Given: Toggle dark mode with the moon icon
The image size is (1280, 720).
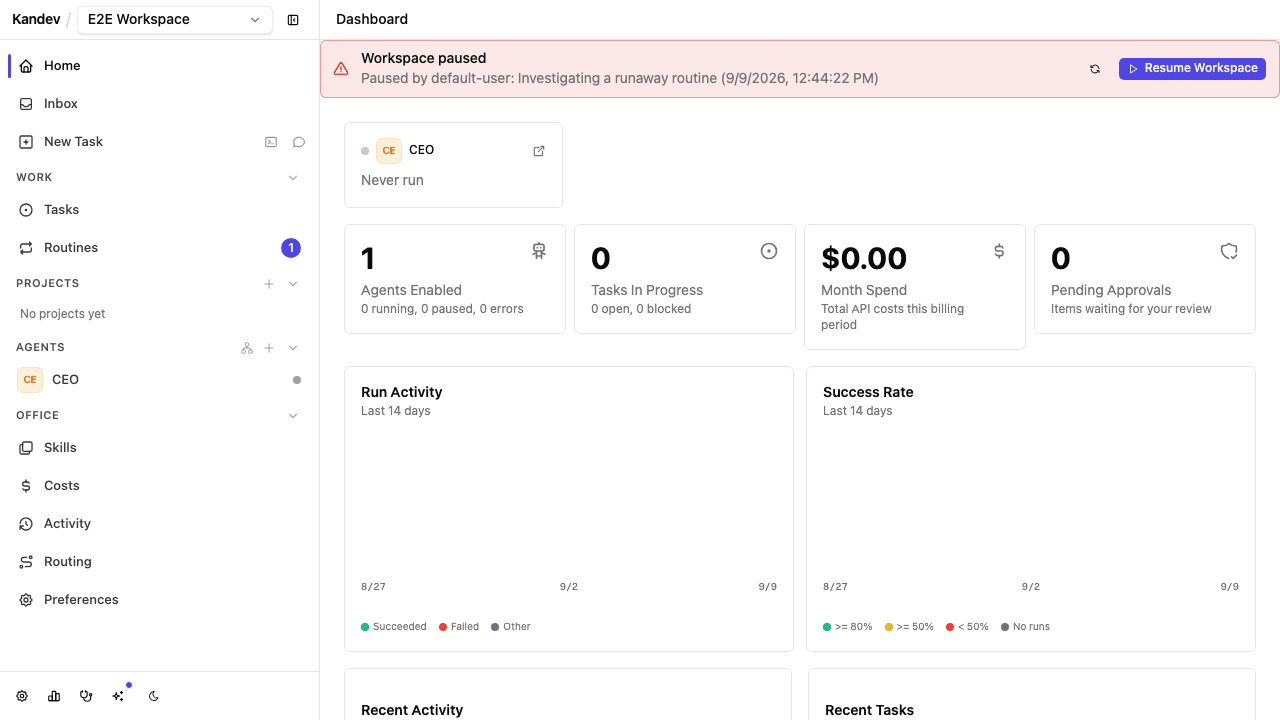Looking at the screenshot, I should [x=154, y=696].
